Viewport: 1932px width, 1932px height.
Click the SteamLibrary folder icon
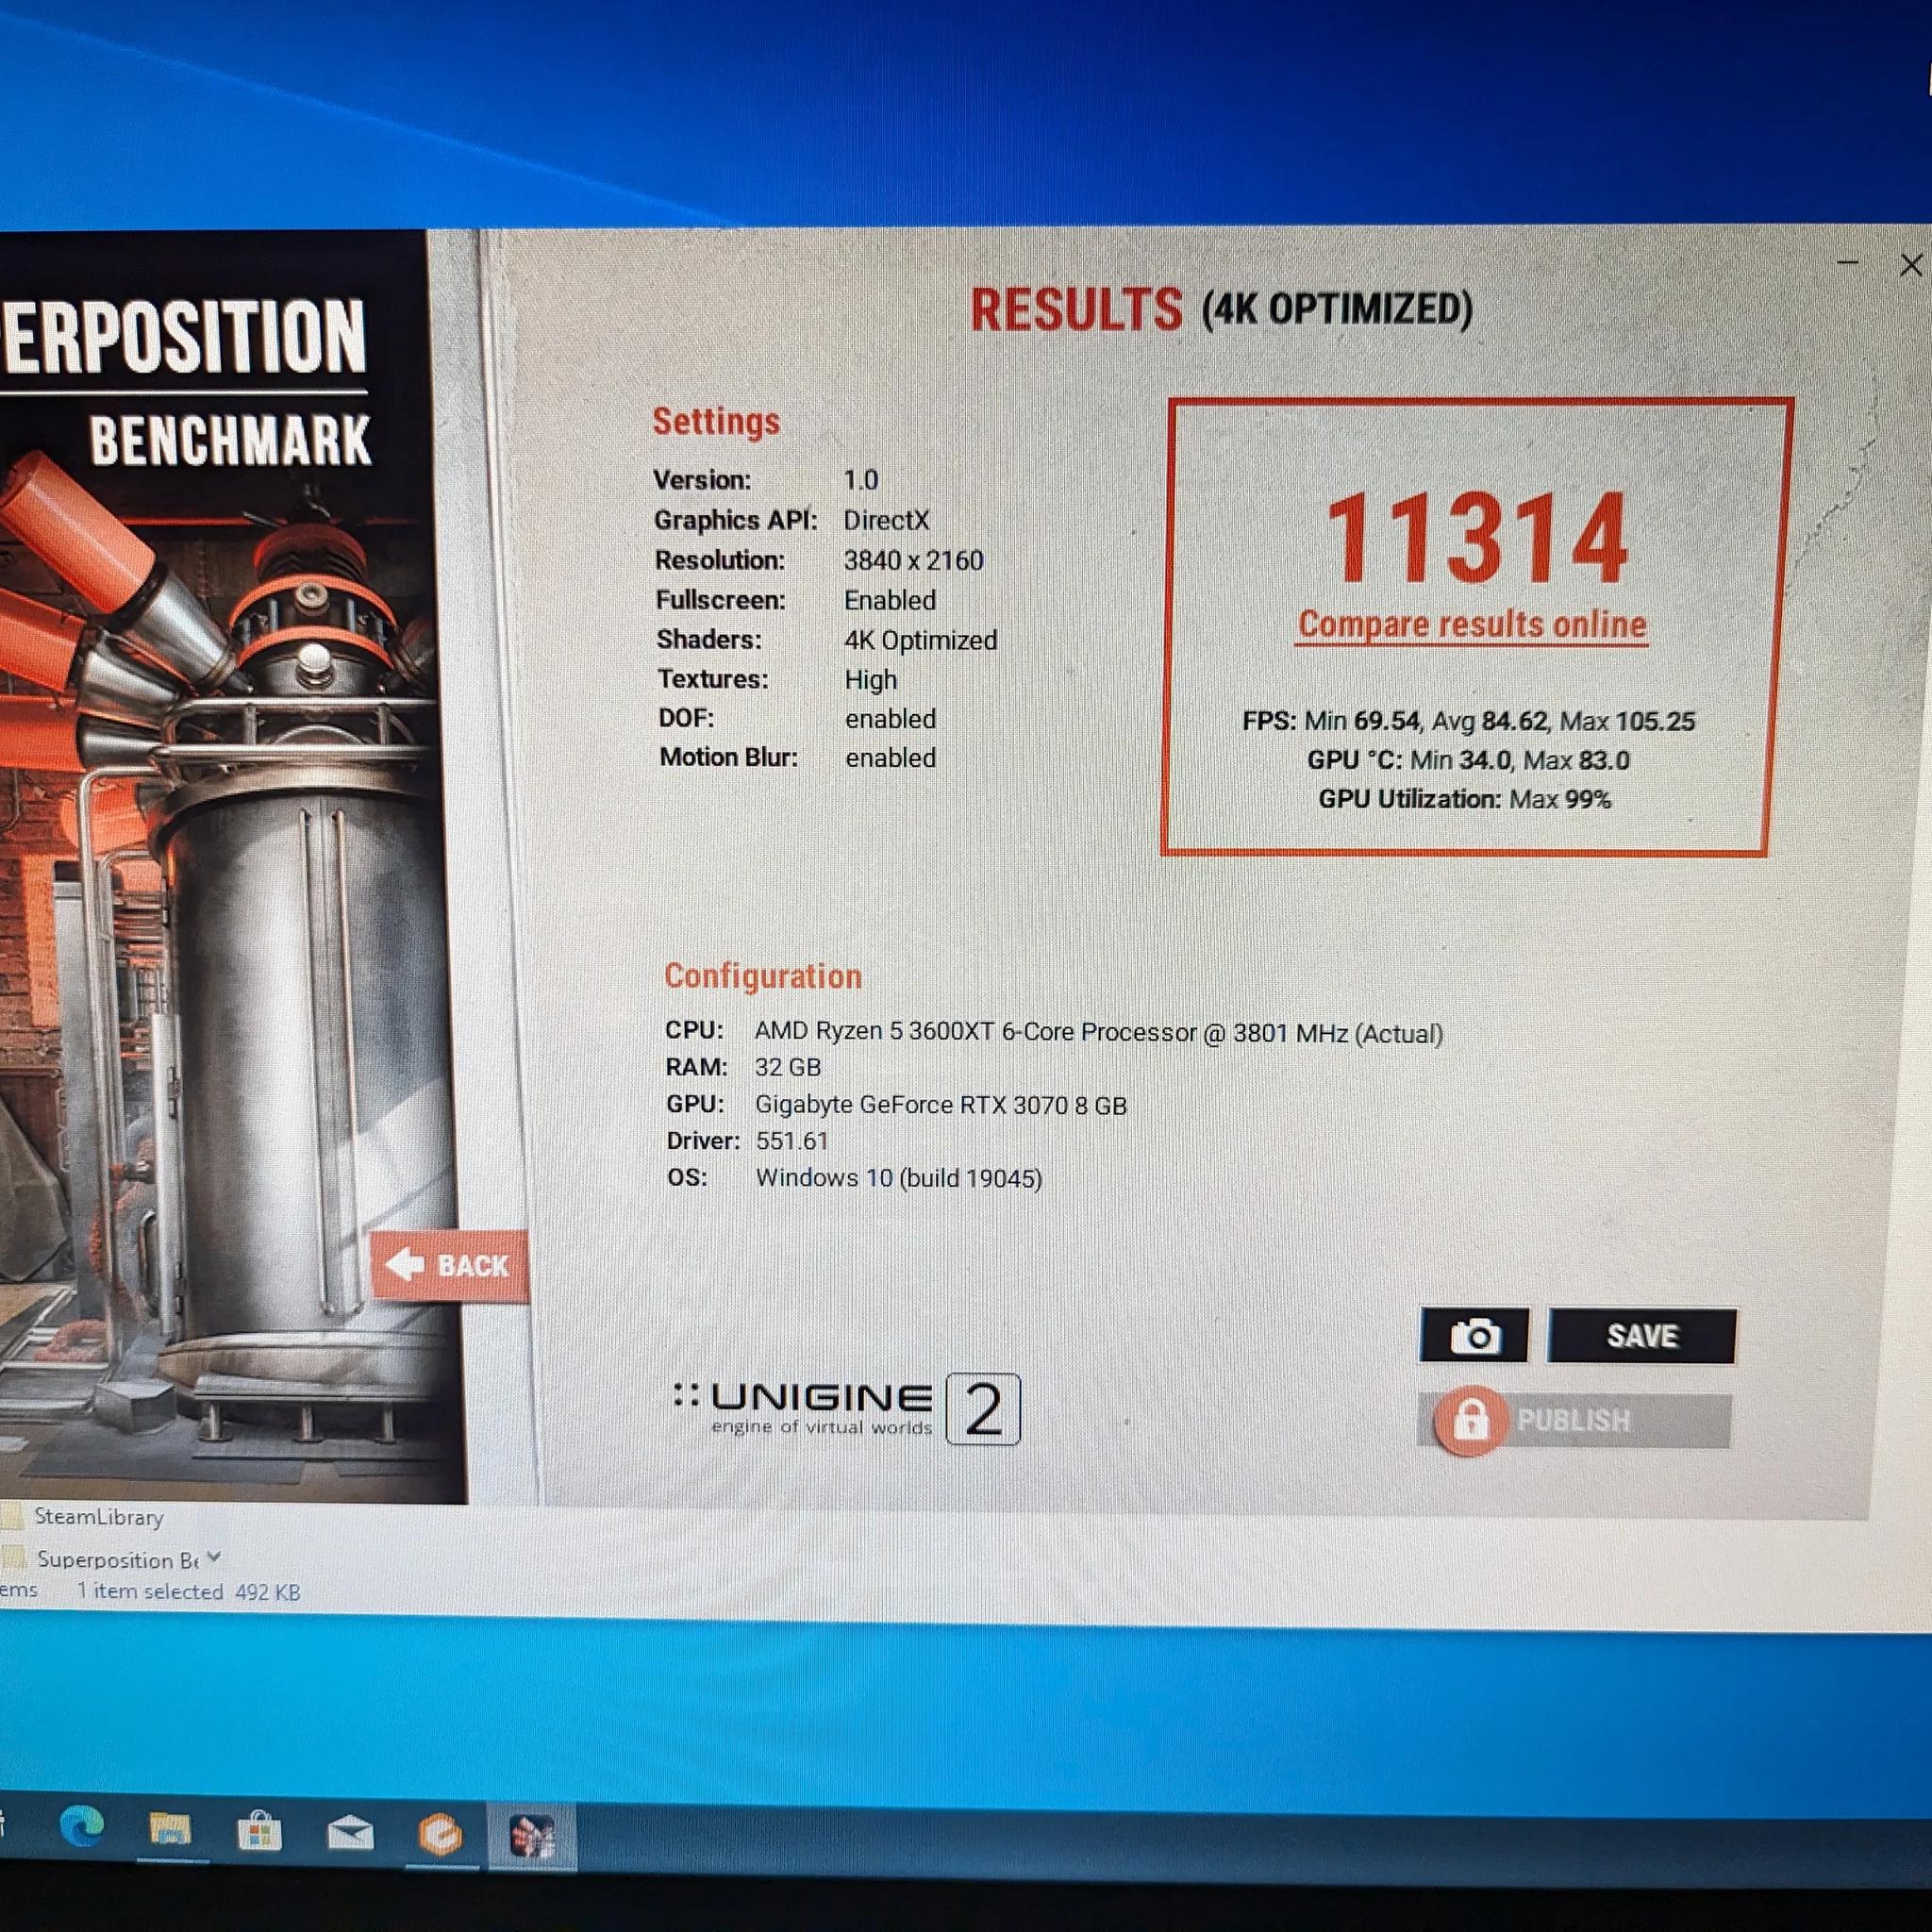click(12, 1516)
